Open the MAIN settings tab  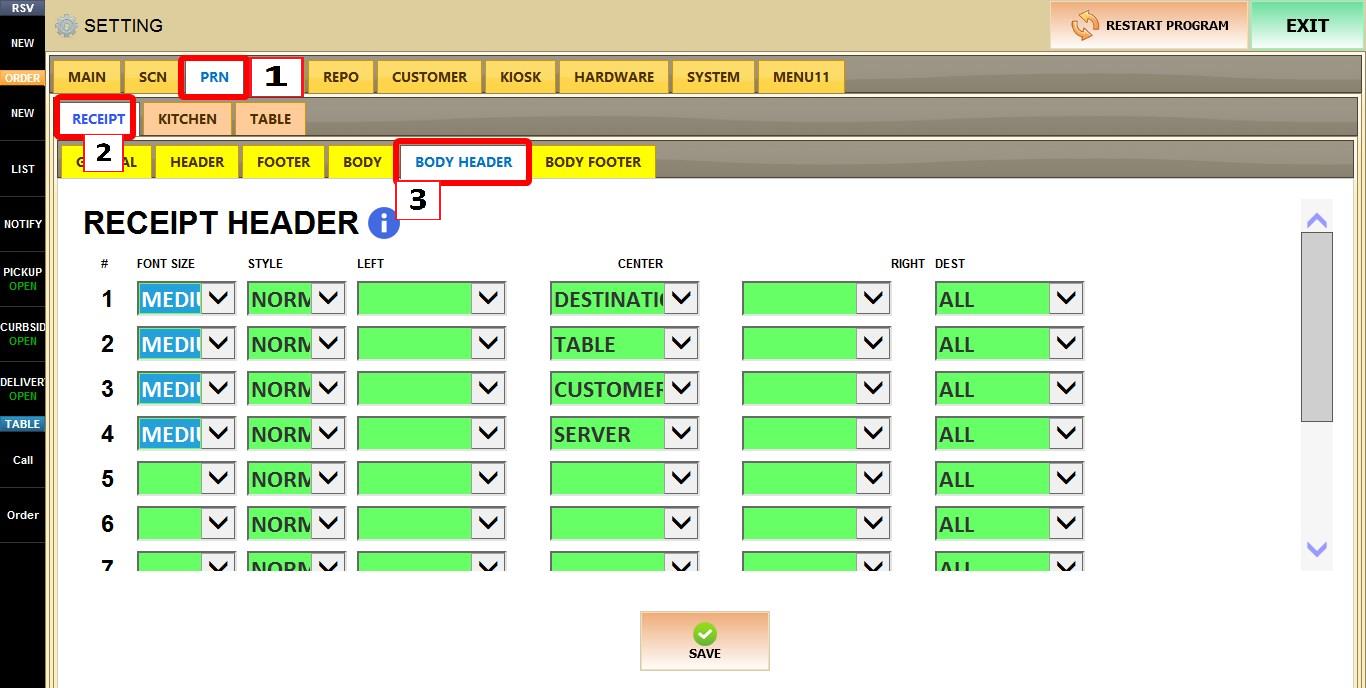(x=87, y=77)
